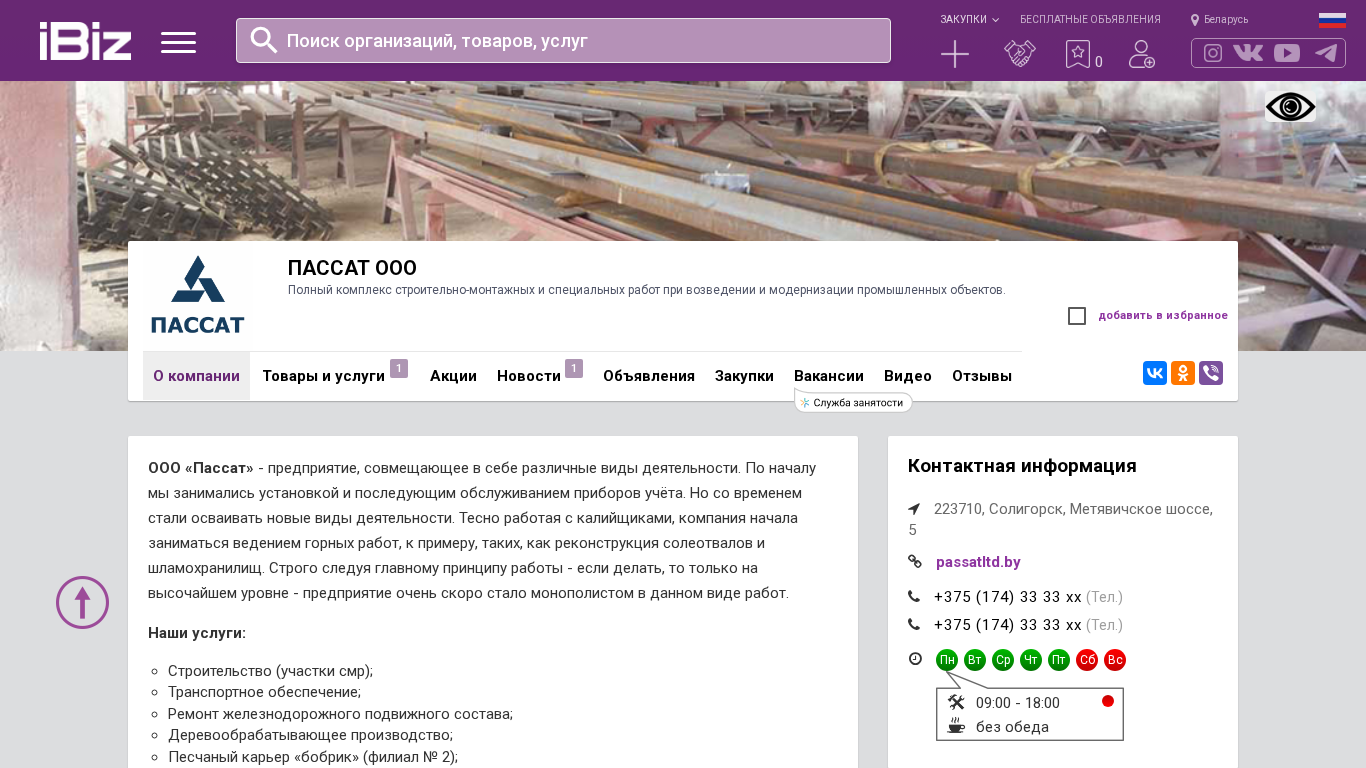Open the VK icon in header
1366x768 pixels.
point(1248,53)
